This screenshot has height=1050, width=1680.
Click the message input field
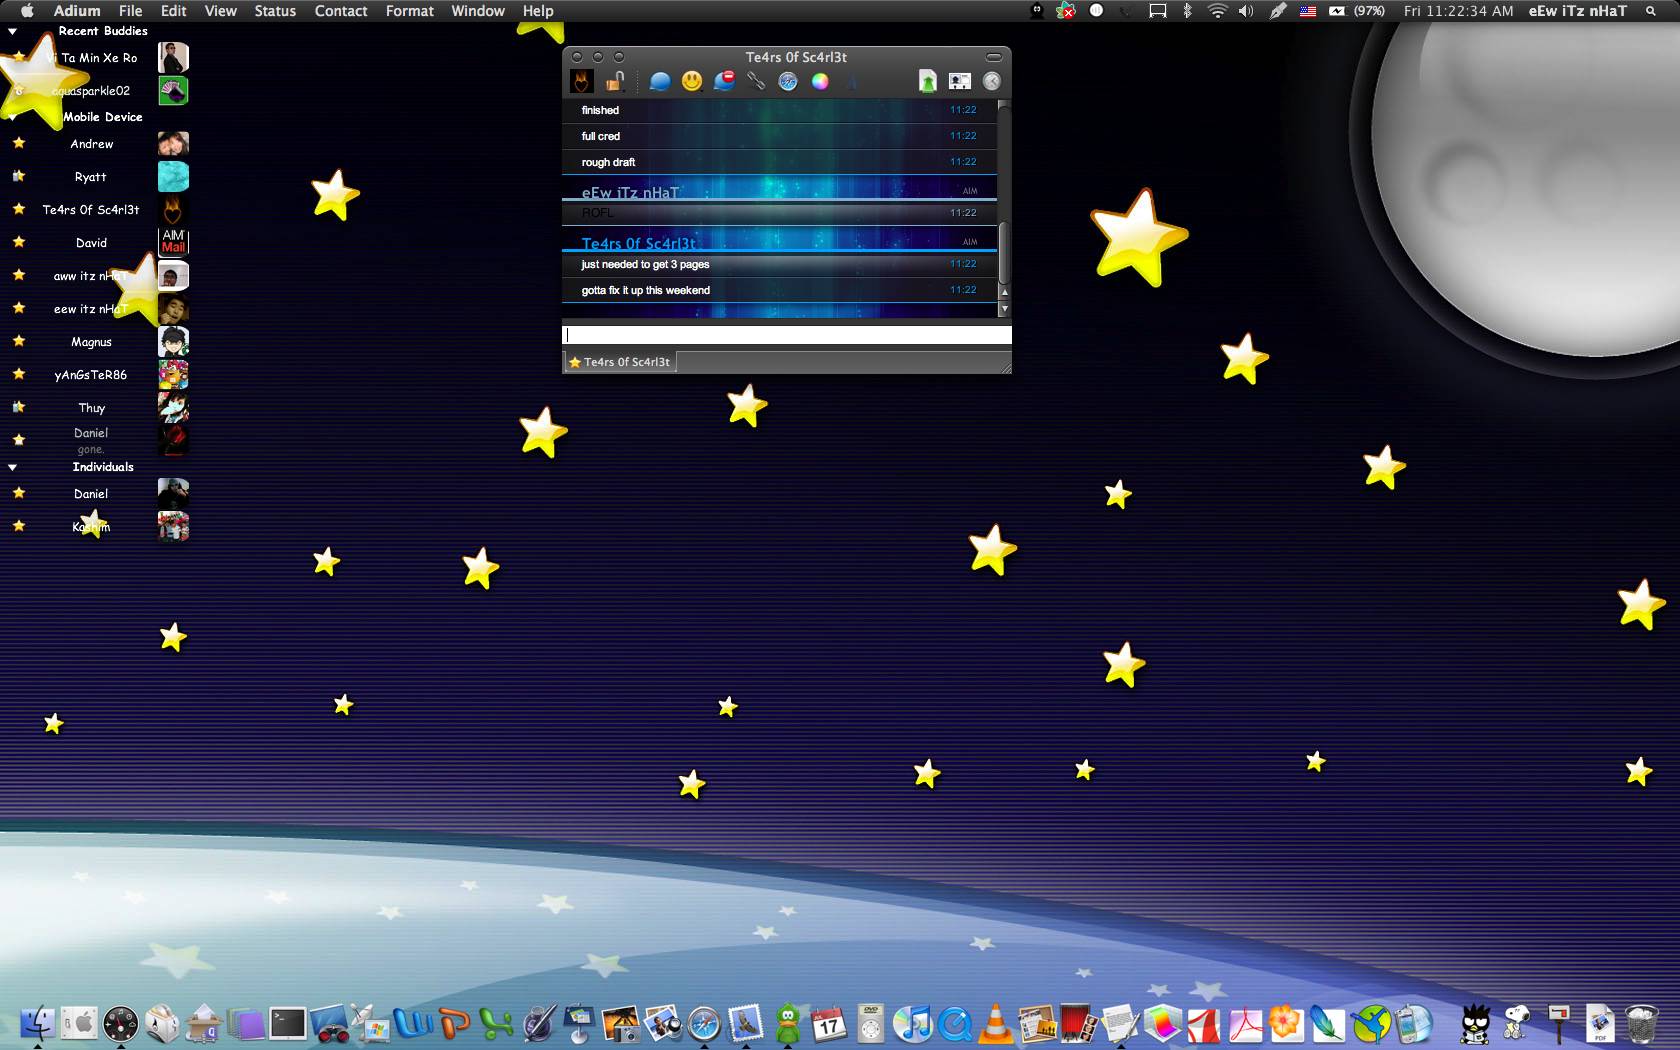tap(787, 335)
